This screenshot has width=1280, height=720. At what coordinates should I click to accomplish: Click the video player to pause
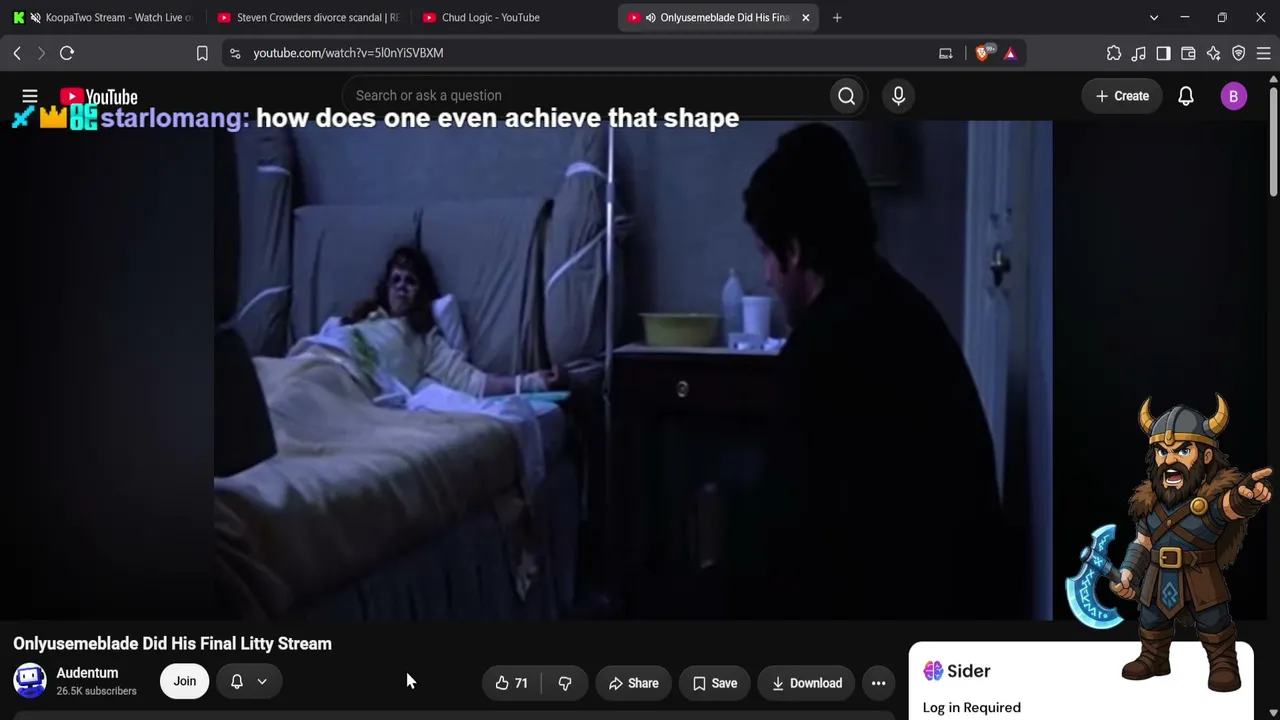point(633,370)
